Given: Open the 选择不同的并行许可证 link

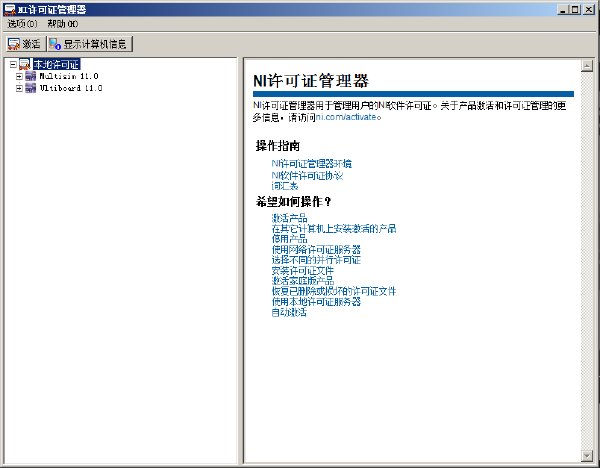Looking at the screenshot, I should 316,260.
